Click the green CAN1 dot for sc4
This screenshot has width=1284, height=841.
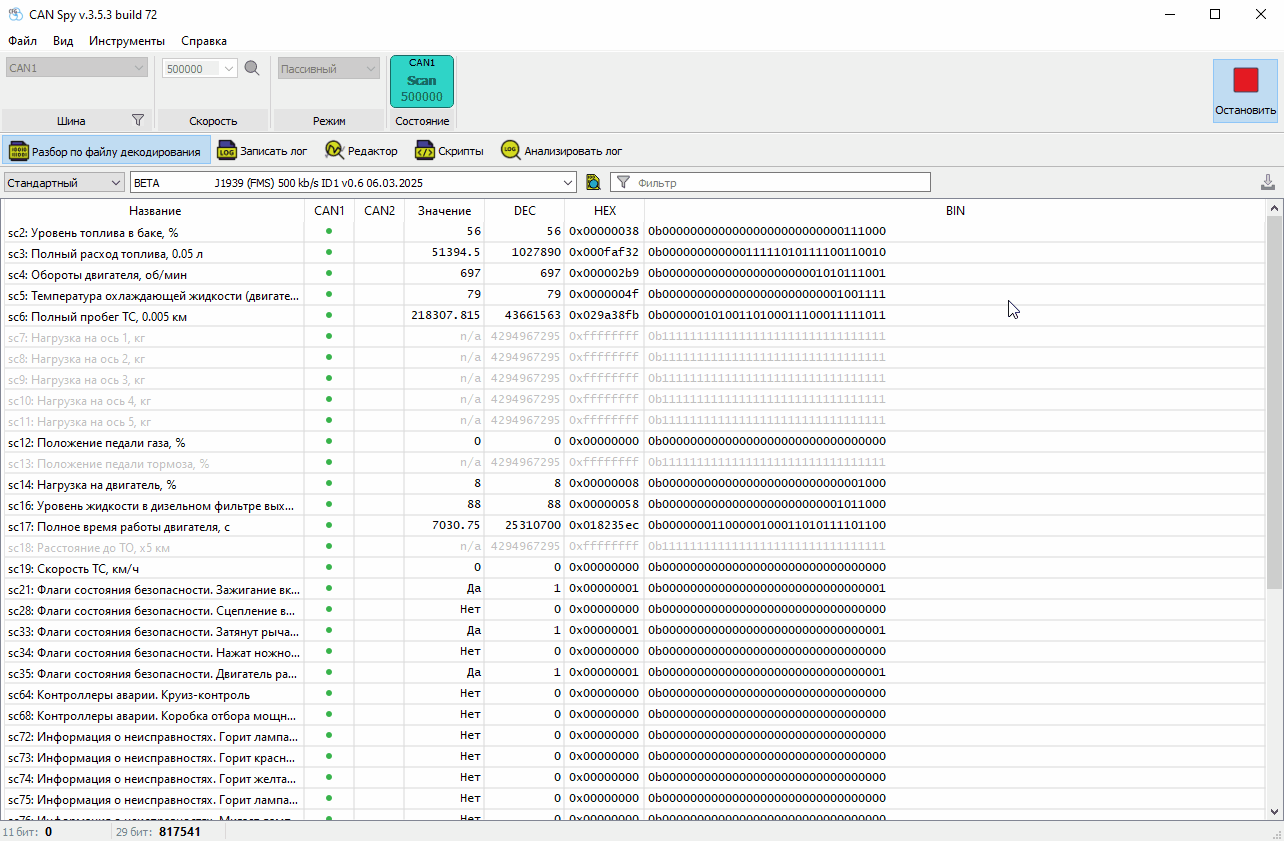tap(329, 273)
